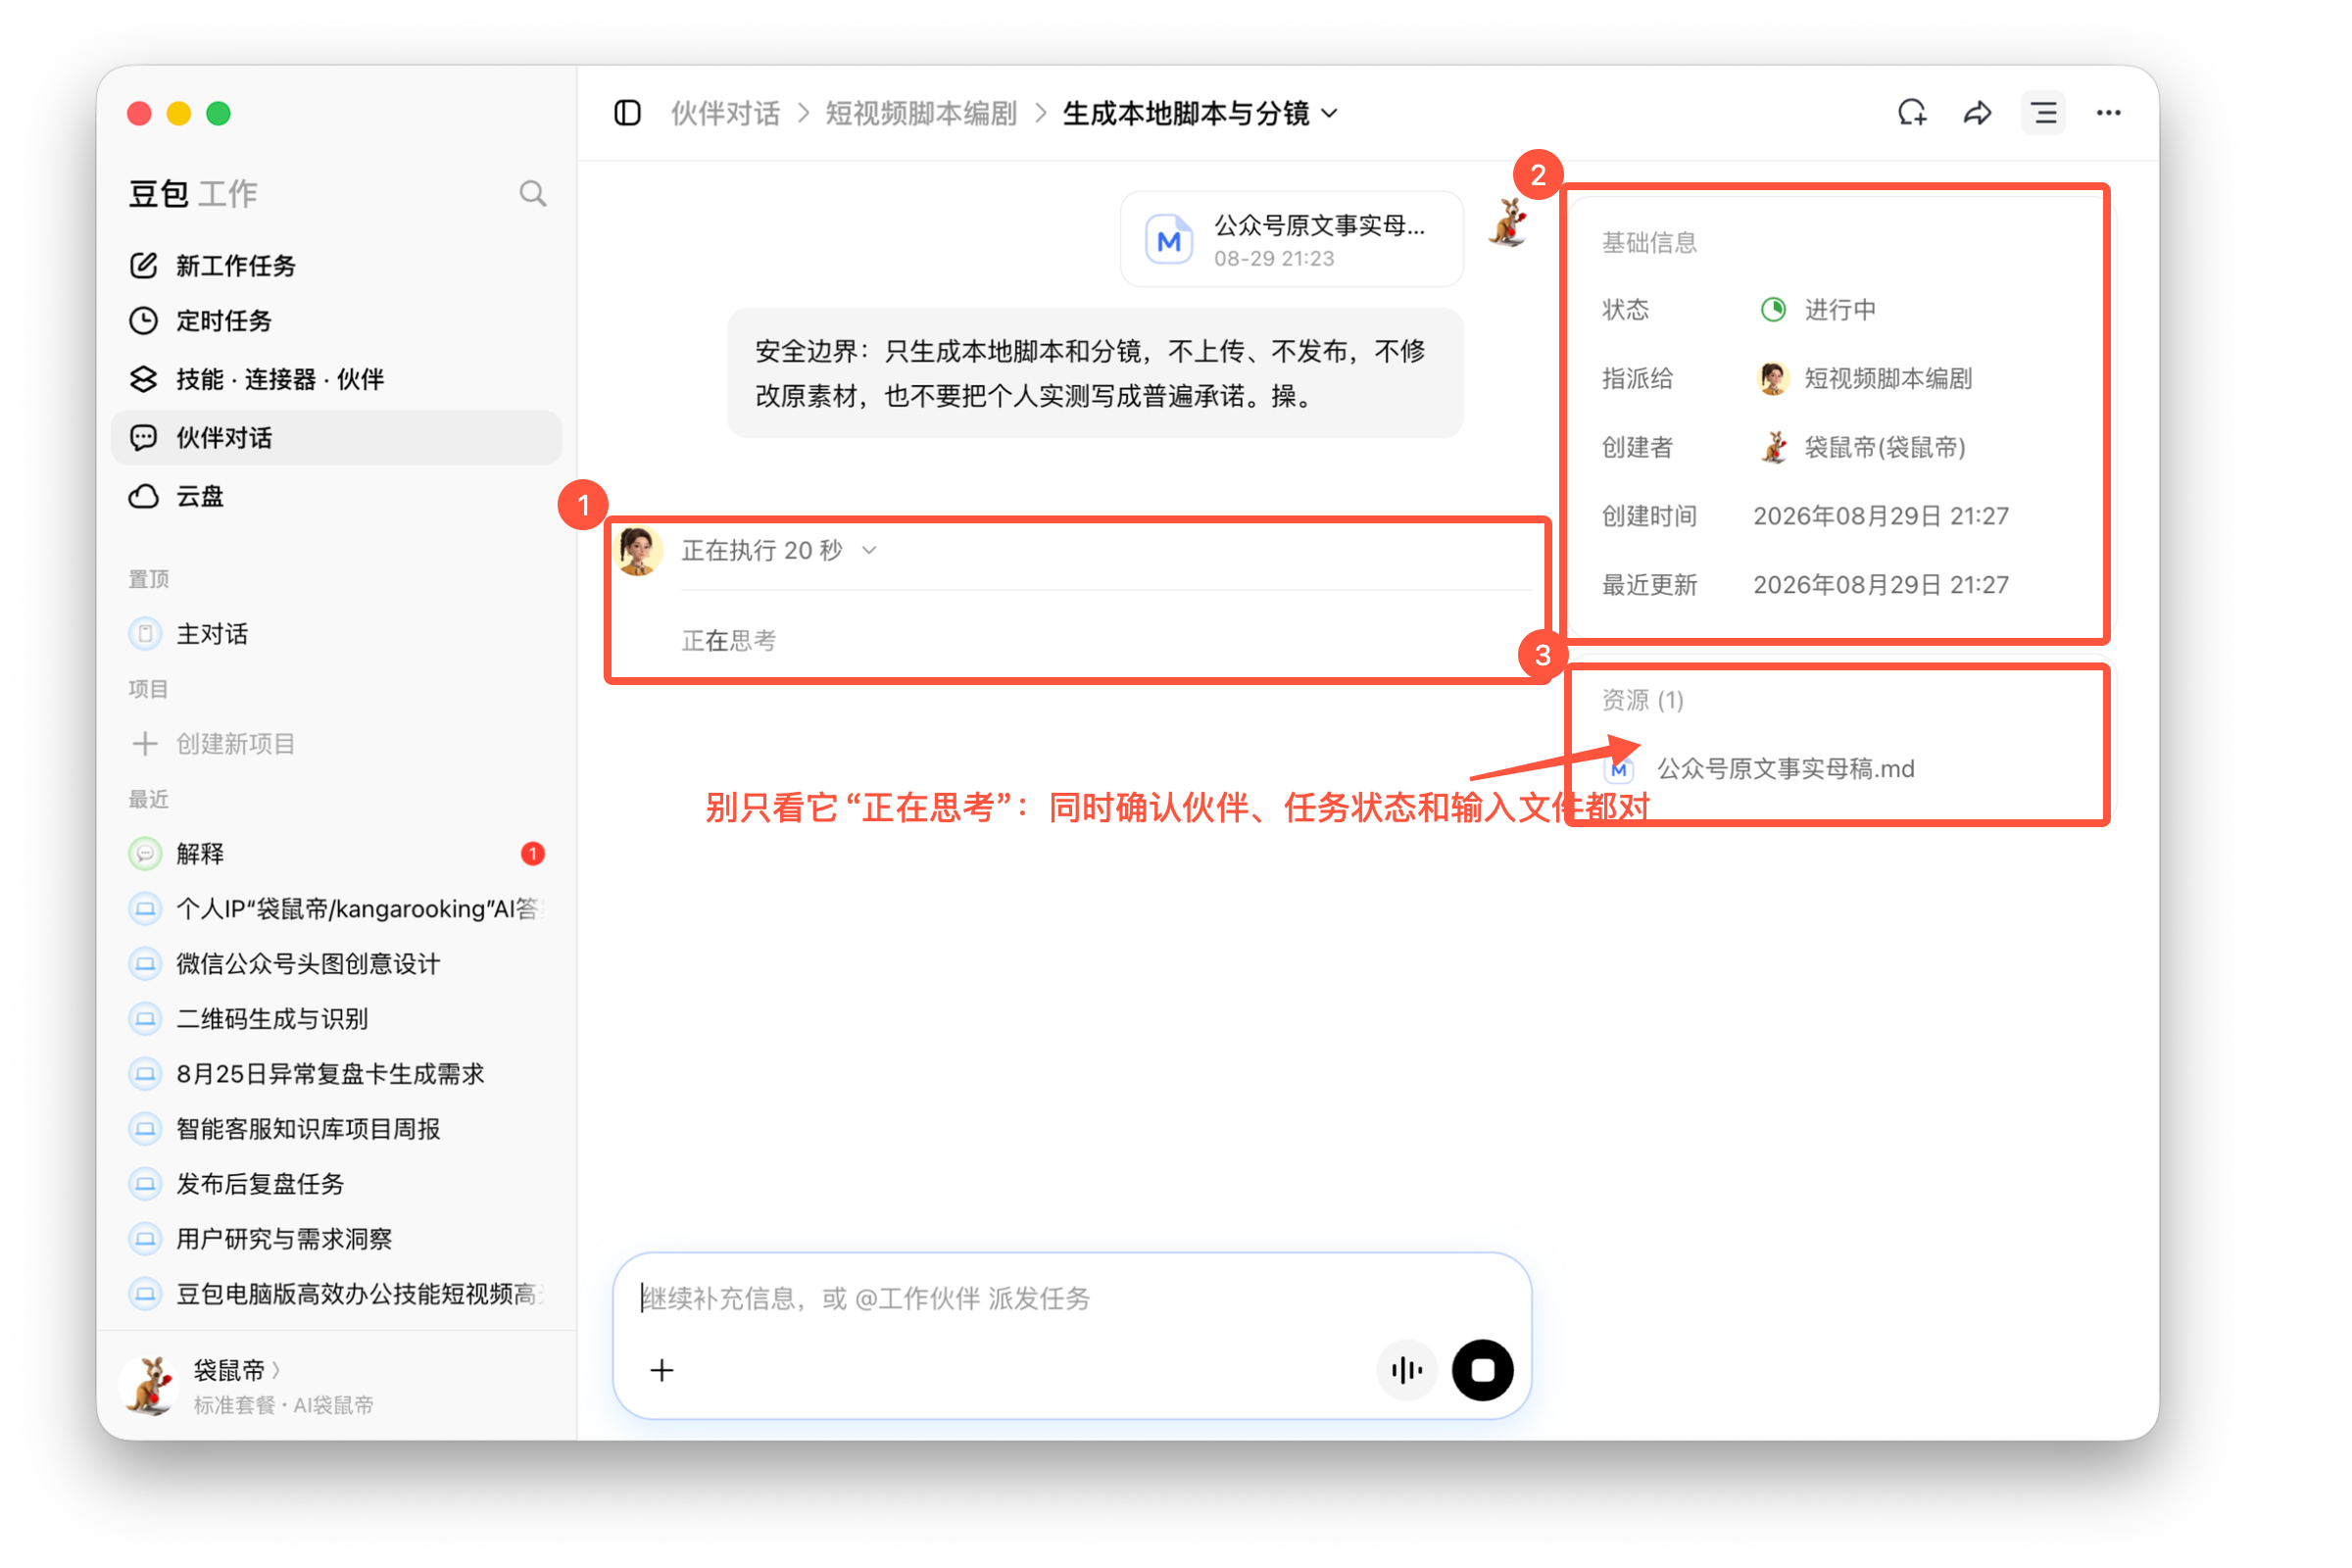This screenshot has height=1568, width=2352.
Task: Expand the 正在执行 20 秒 status chevron
Action: pyautogui.click(x=870, y=551)
